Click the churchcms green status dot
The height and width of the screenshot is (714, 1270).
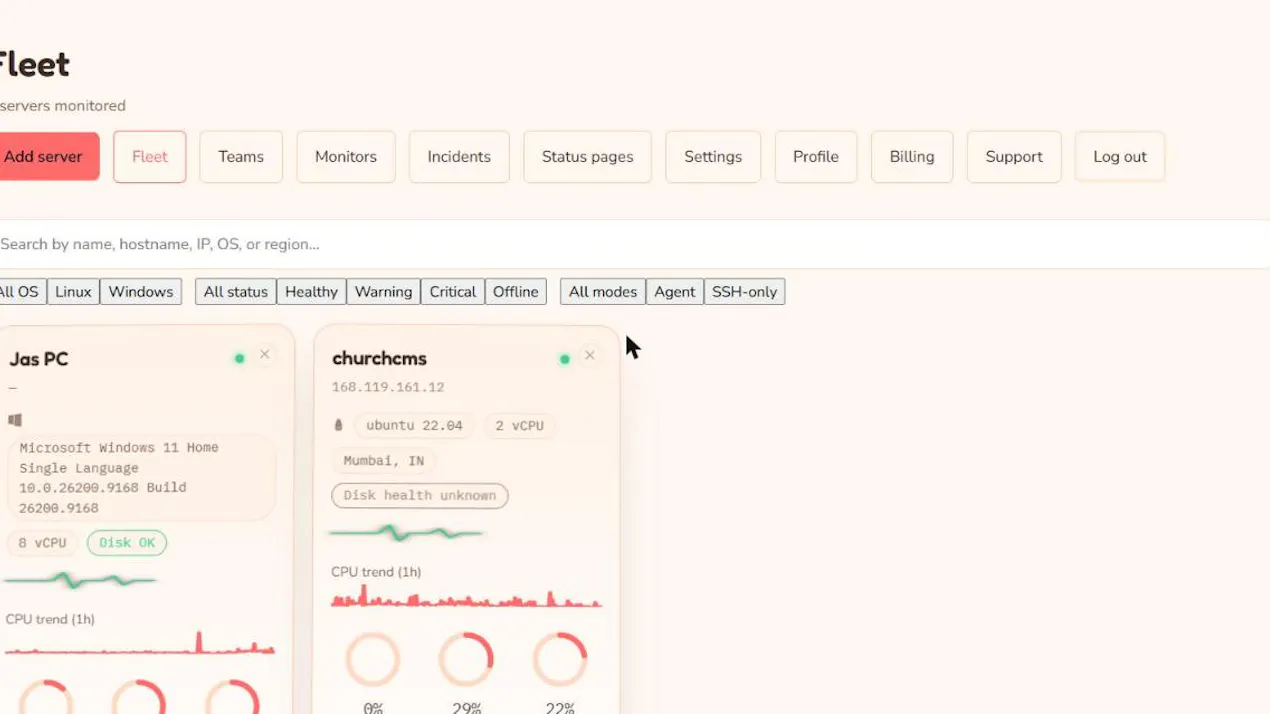coord(565,359)
